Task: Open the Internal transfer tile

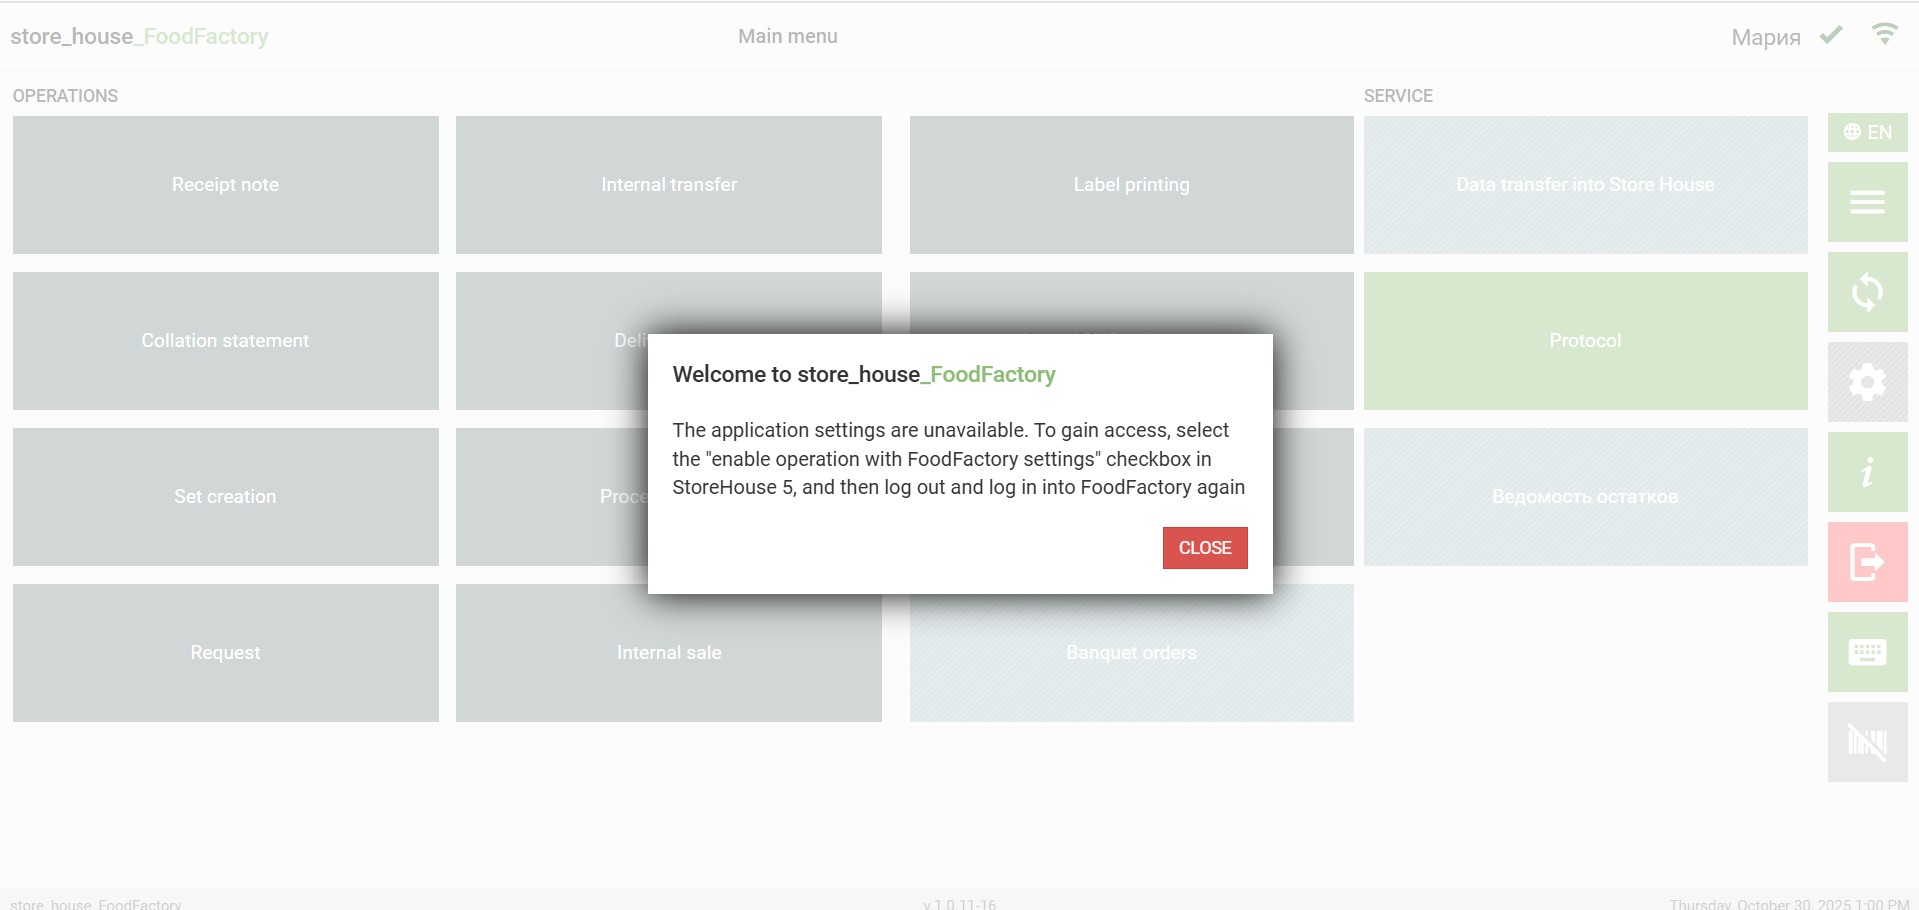Action: [x=668, y=185]
